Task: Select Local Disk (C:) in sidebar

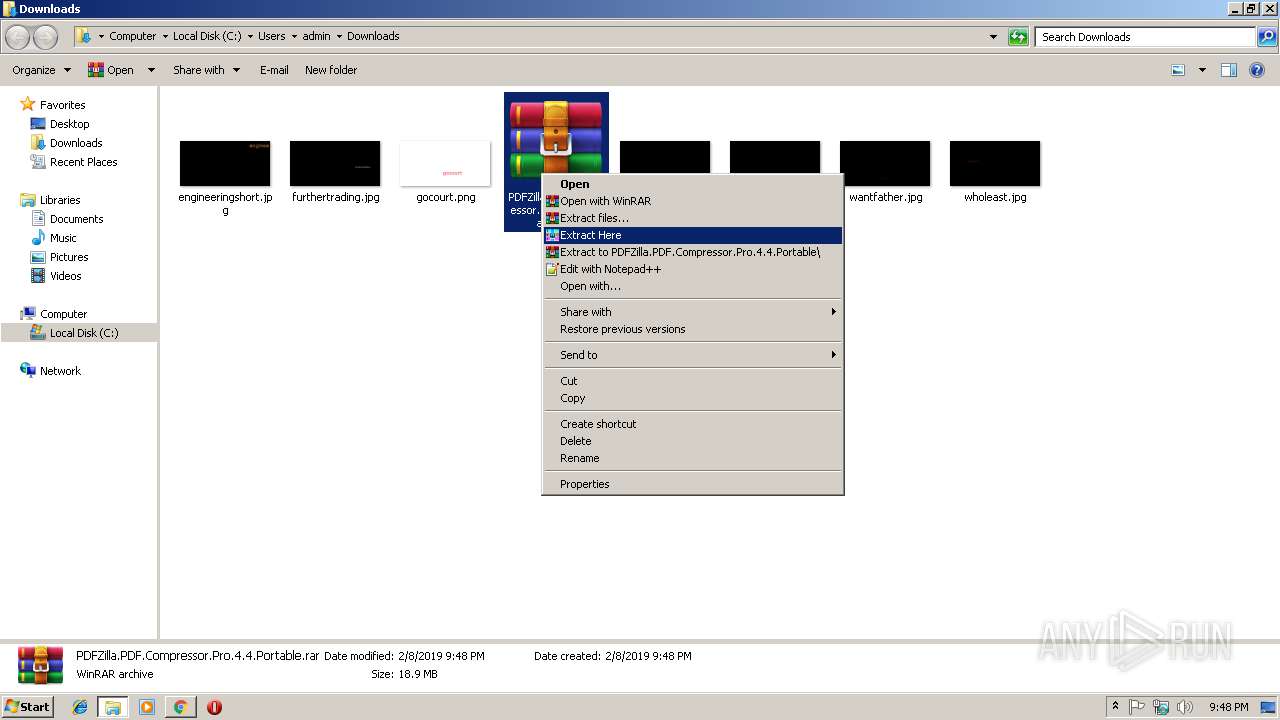Action: point(84,333)
